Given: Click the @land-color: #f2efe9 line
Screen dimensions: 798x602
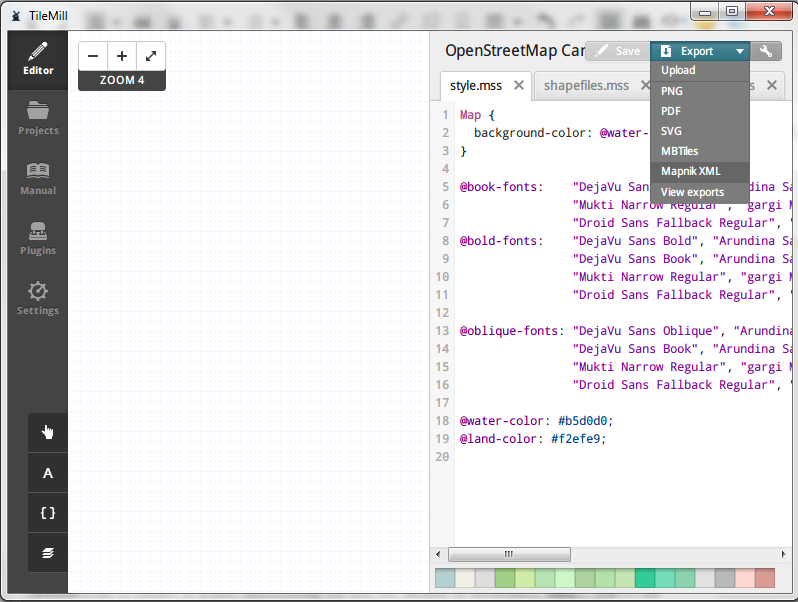Looking at the screenshot, I should (x=533, y=439).
